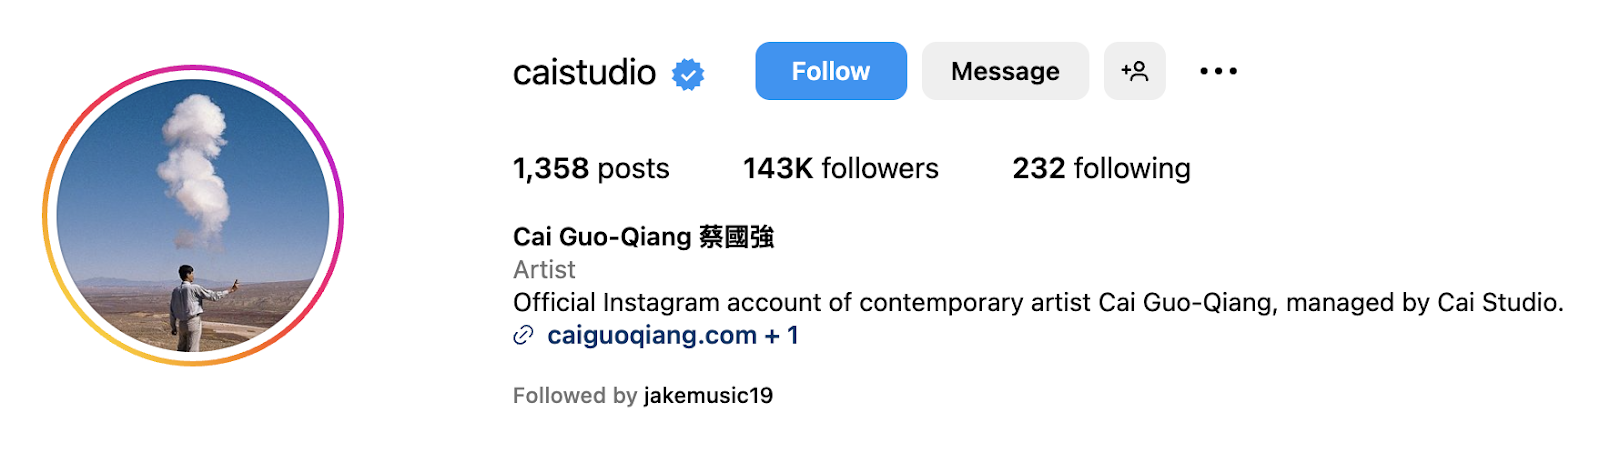The width and height of the screenshot is (1600, 453).
Task: Click the Chinese name 蔡國強
Action: [x=737, y=237]
